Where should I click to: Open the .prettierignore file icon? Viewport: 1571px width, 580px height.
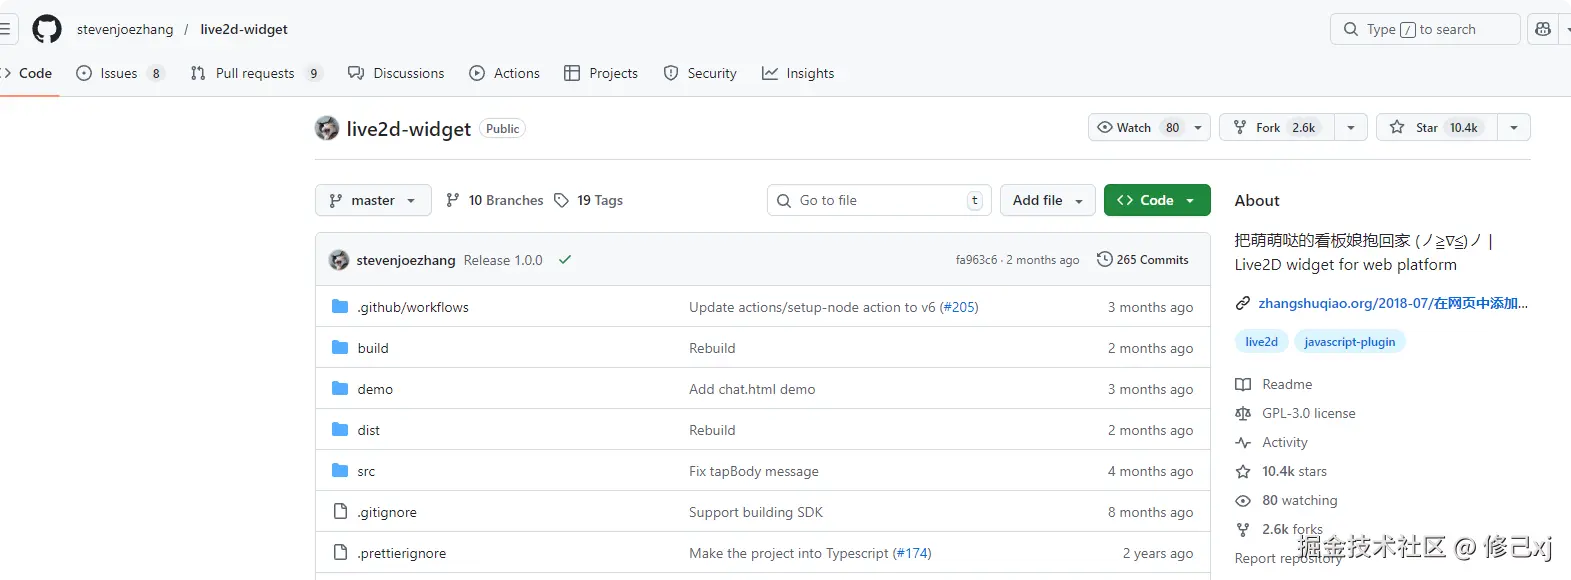point(340,553)
